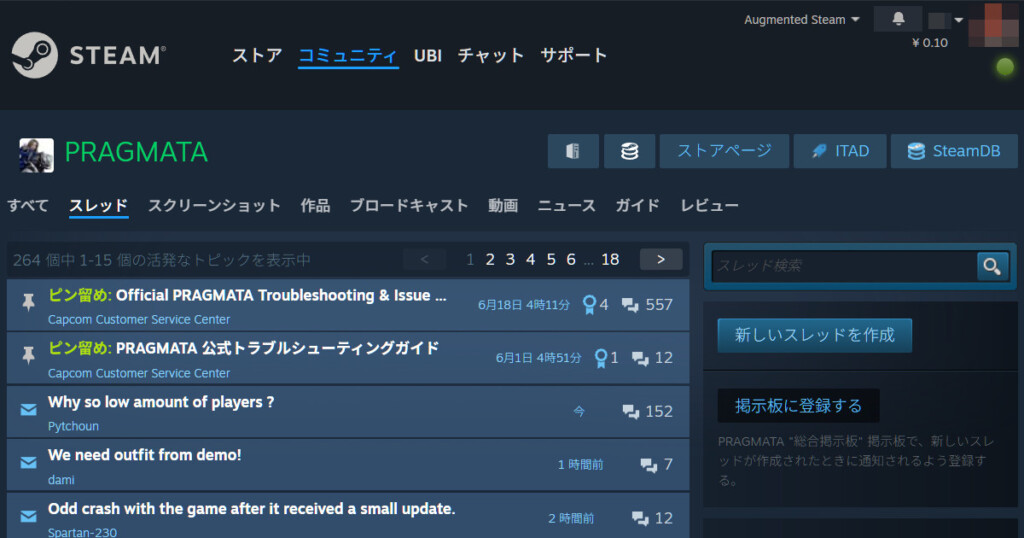Open the UBI menu item
Screen dimensions: 1024x538
pyautogui.click(x=428, y=55)
